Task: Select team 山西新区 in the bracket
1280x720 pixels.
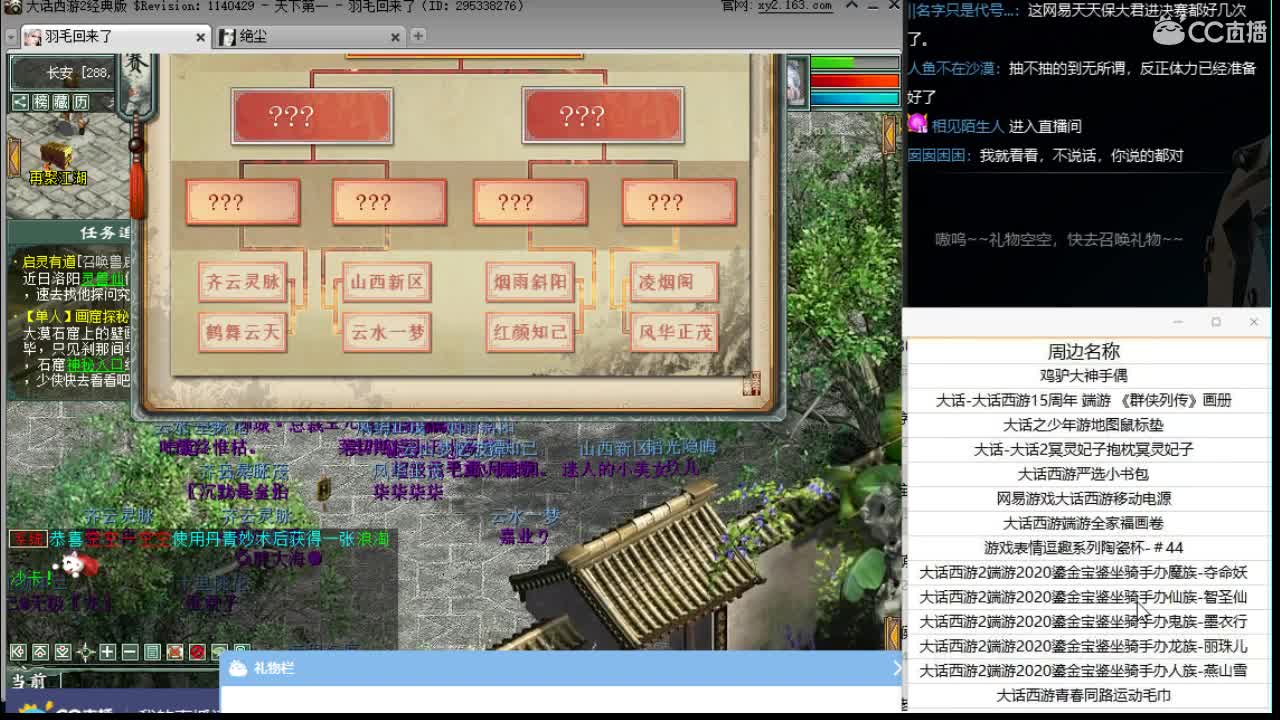Action: (x=387, y=282)
